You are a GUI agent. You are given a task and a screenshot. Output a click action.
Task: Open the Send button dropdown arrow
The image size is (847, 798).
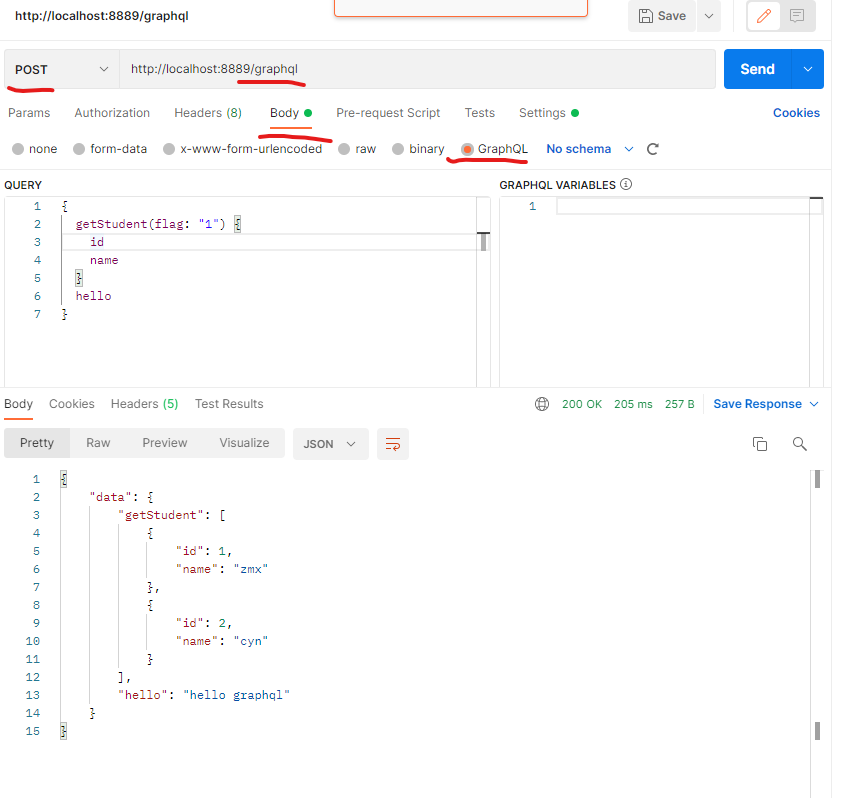click(808, 69)
